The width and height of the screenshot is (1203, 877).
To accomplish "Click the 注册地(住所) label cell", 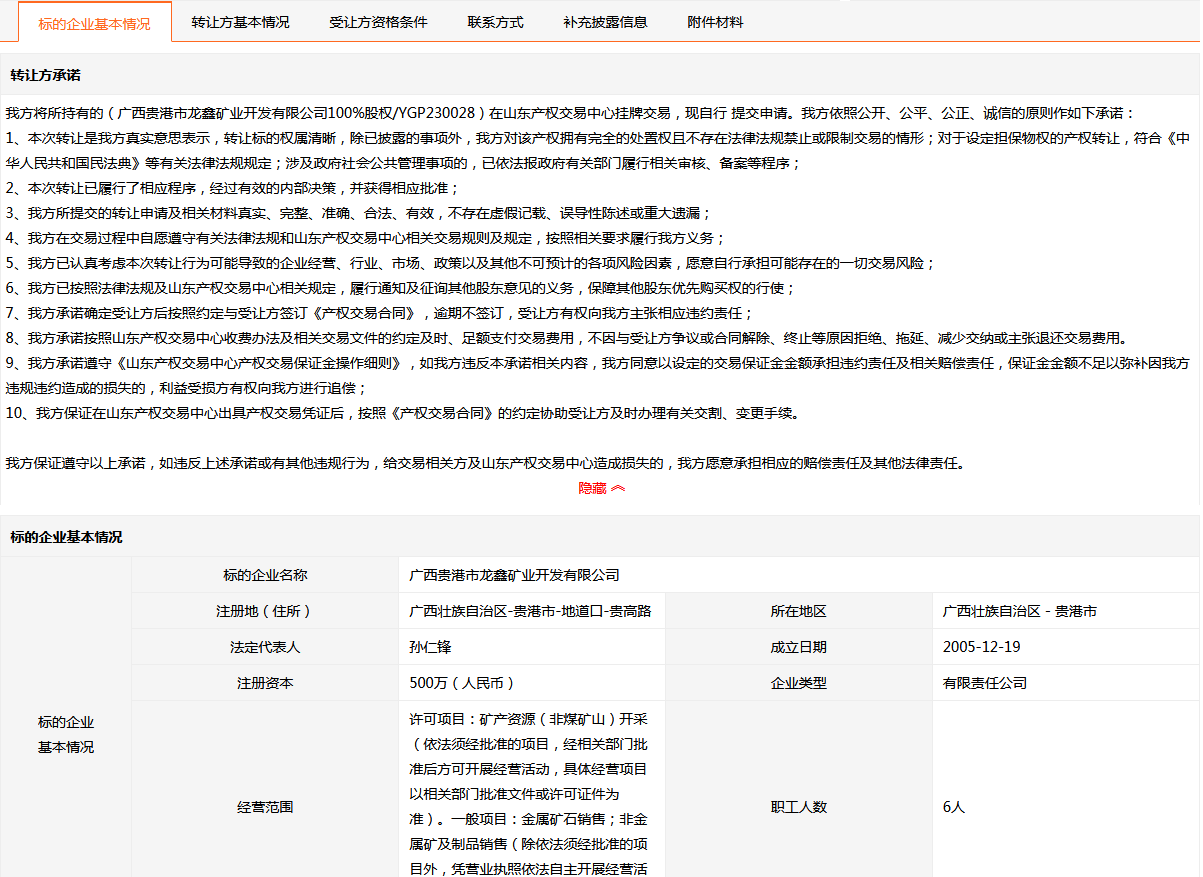I will 265,611.
